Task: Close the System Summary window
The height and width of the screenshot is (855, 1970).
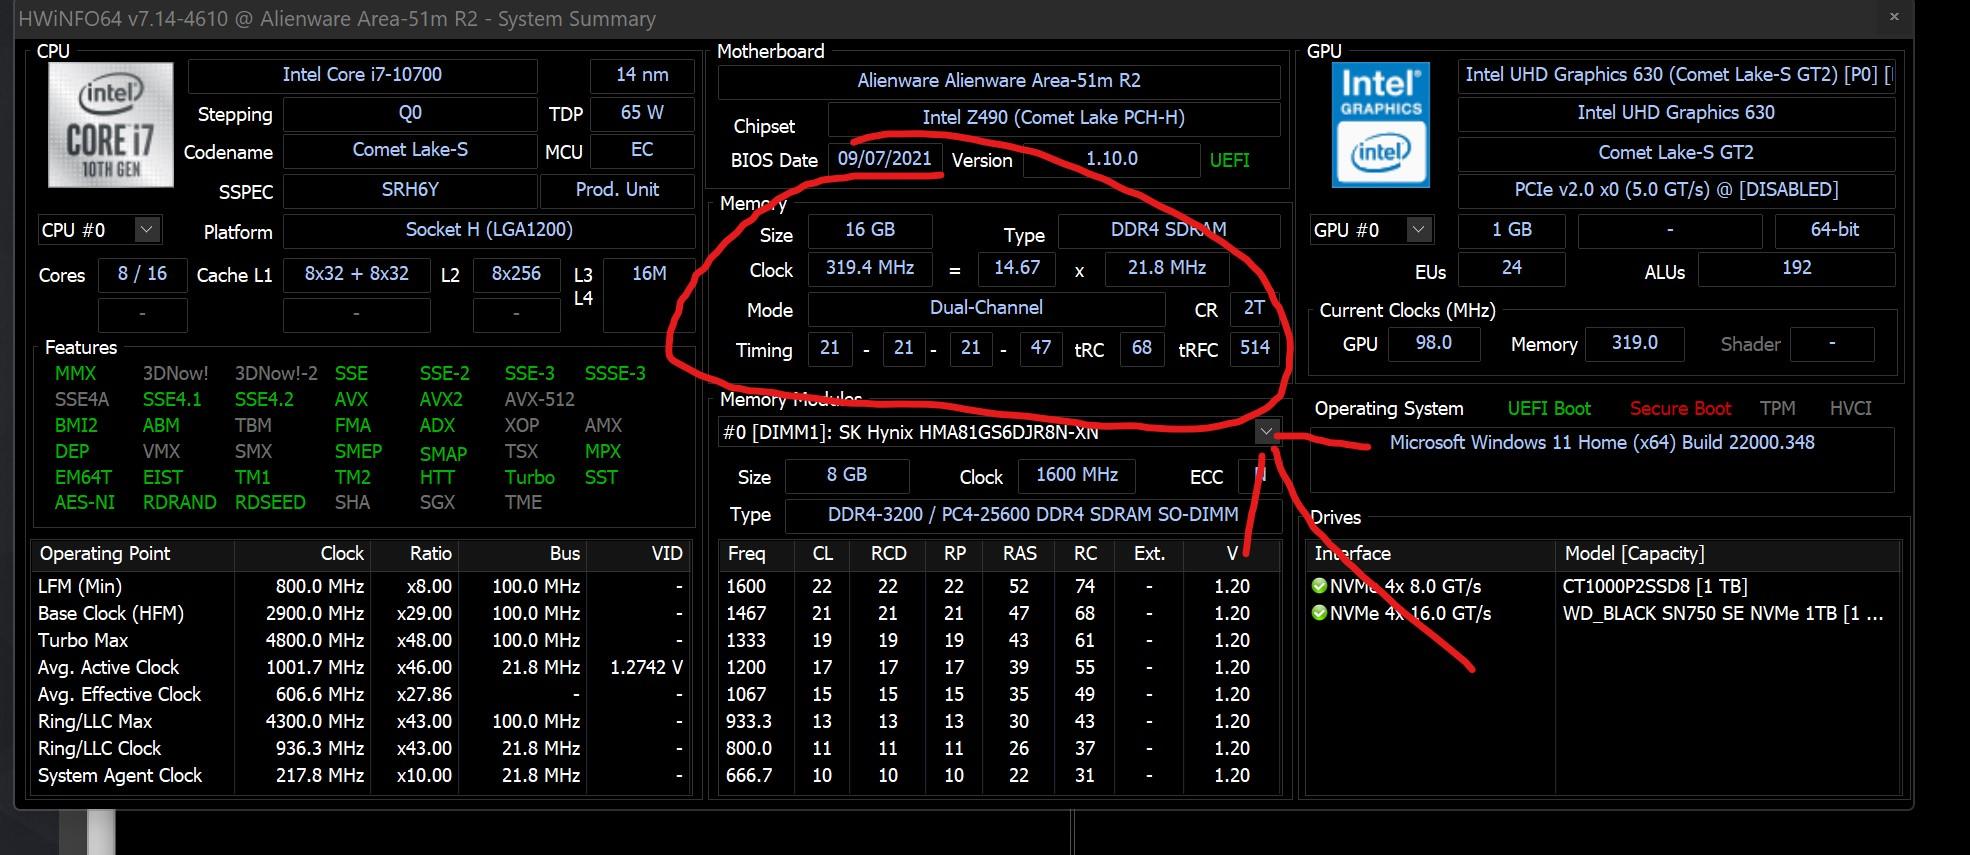Action: tap(1893, 17)
